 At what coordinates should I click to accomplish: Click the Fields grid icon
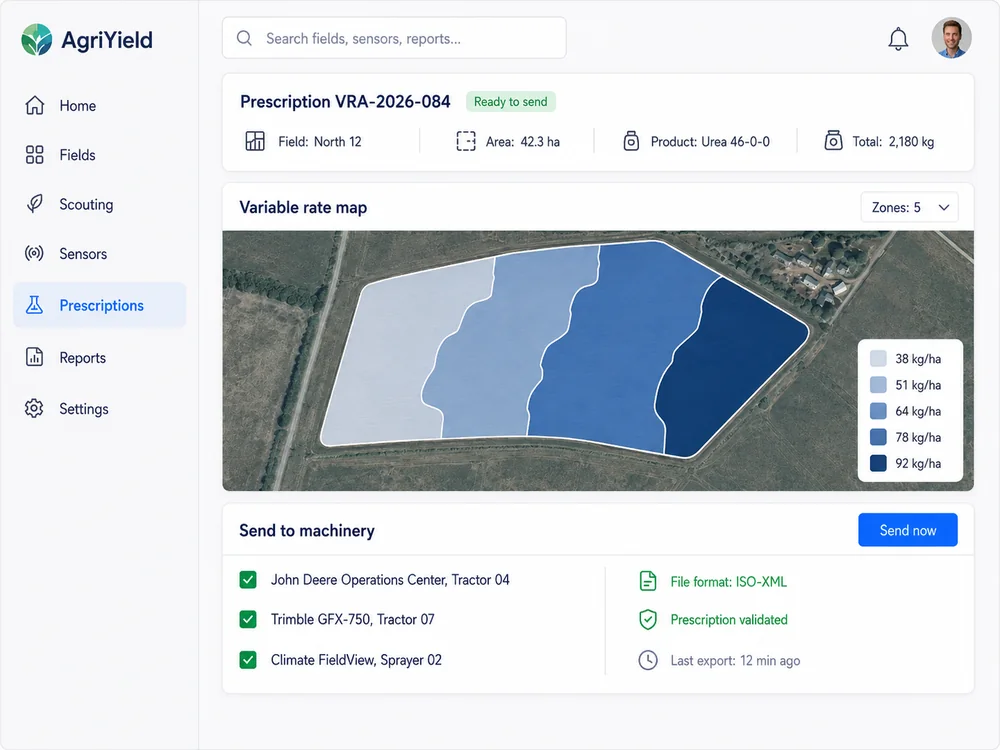pyautogui.click(x=34, y=155)
